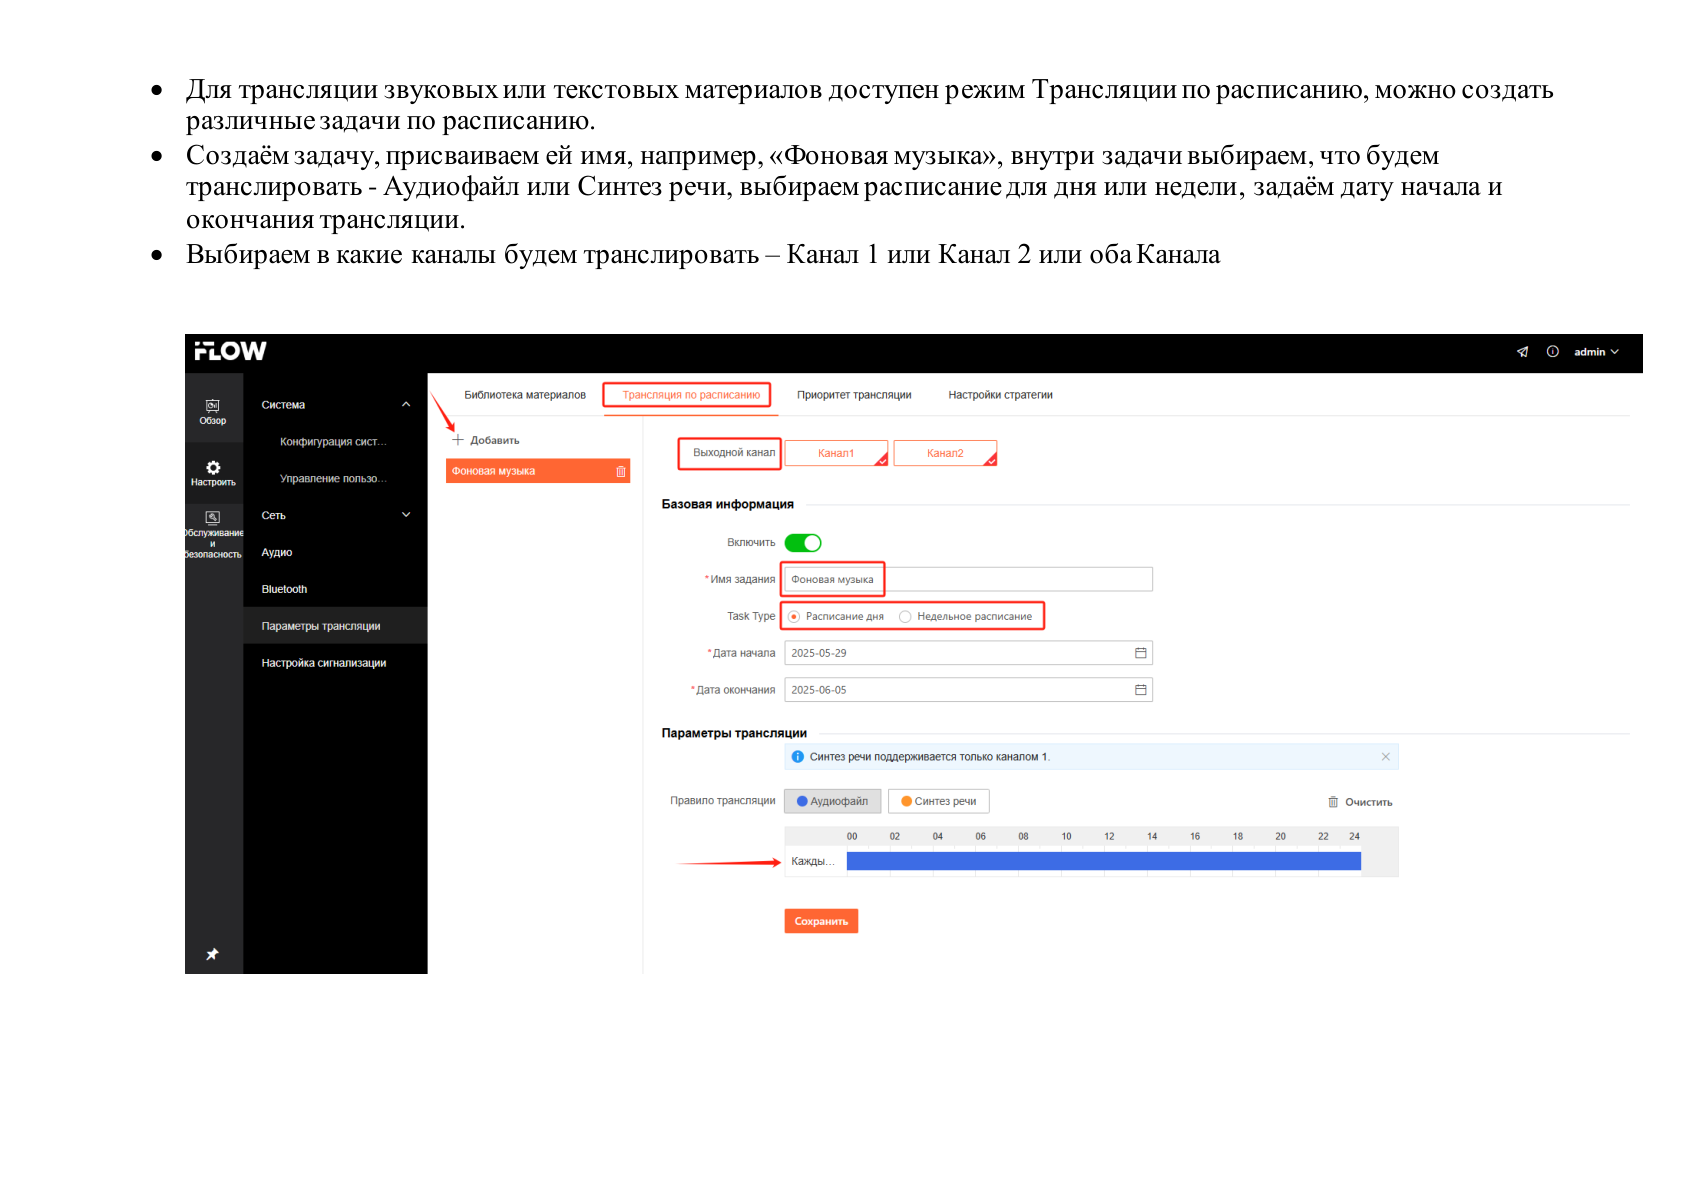Screen dimensions: 1685x1191
Task: Click the FLOW logo
Action: (x=230, y=351)
